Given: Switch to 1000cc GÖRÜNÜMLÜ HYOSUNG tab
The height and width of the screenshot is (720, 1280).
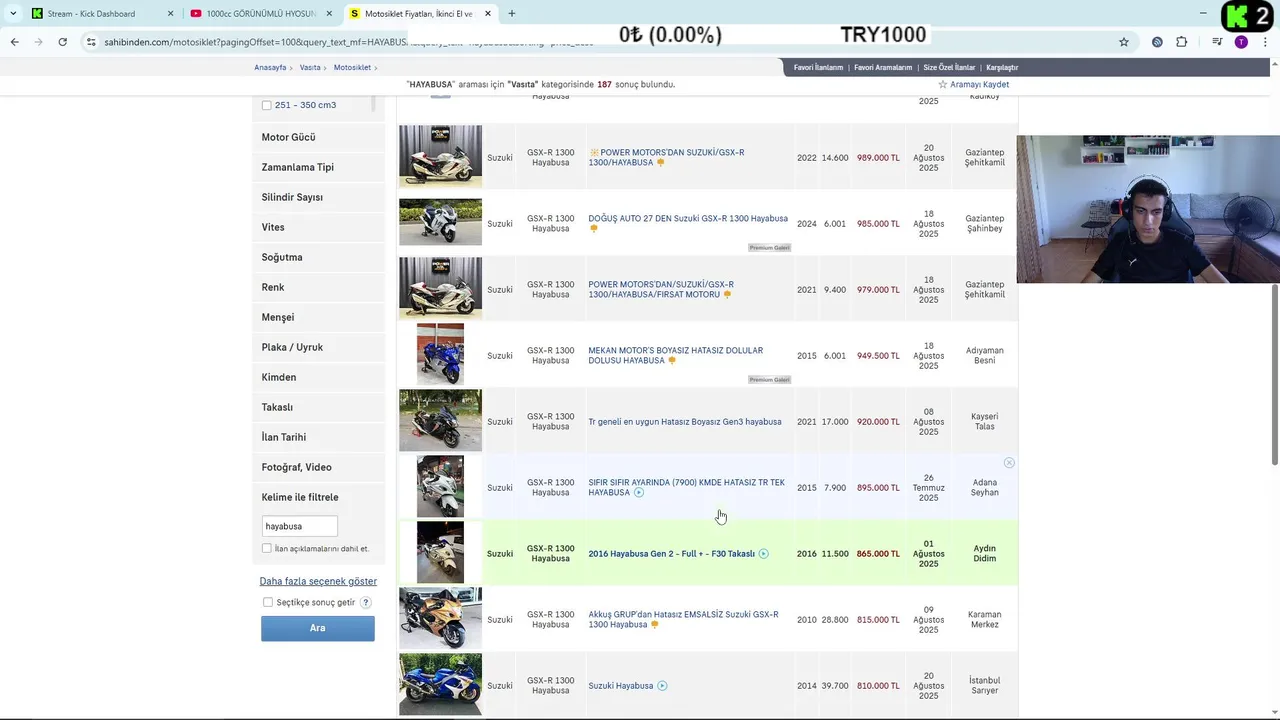Looking at the screenshot, I should [260, 14].
